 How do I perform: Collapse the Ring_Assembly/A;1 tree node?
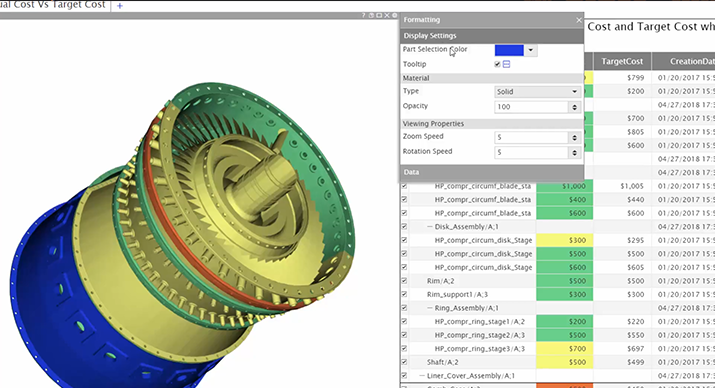430,308
